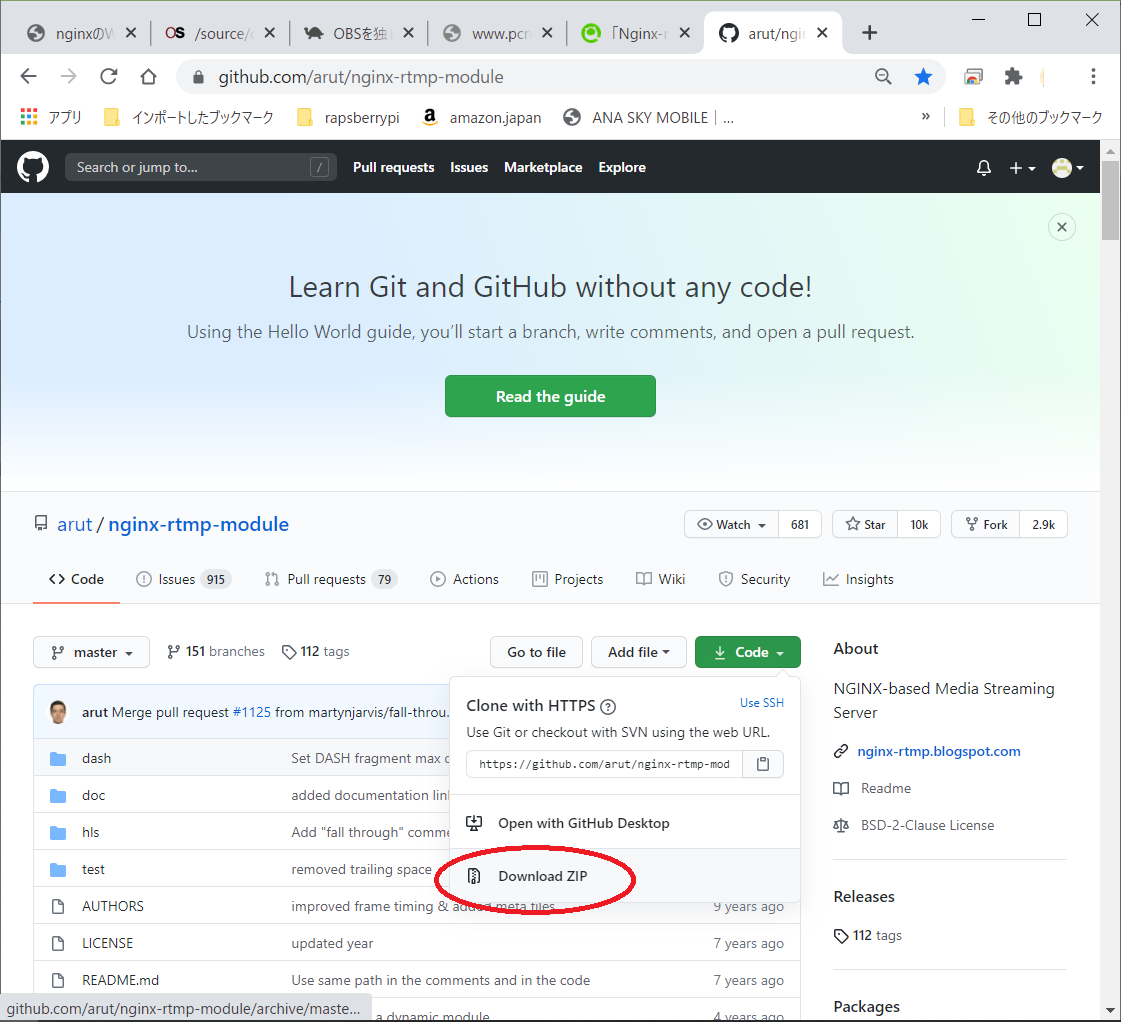Fork the repository
This screenshot has height=1022, width=1121.
[986, 525]
